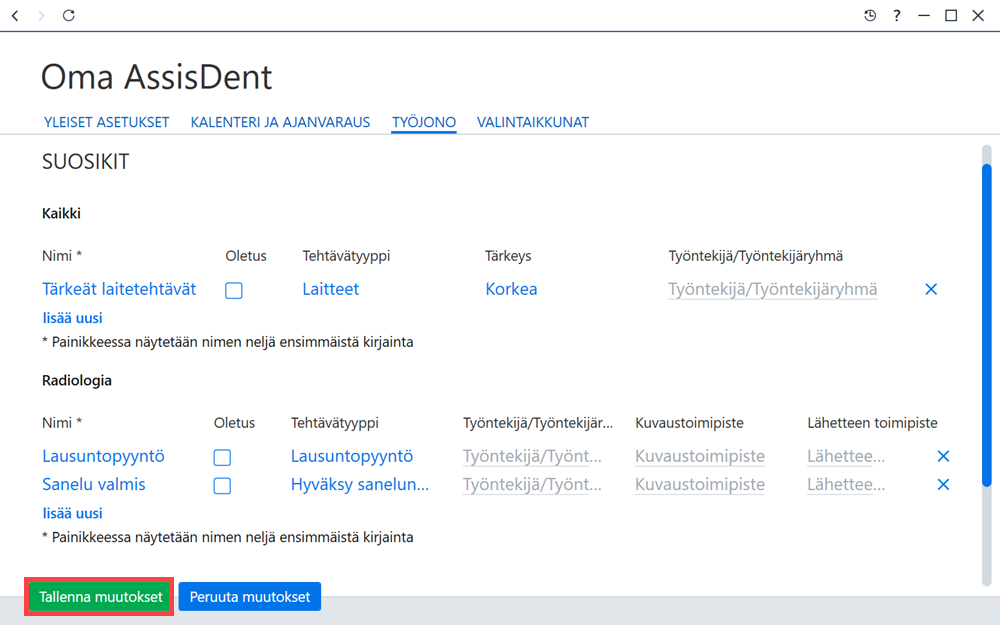
Task: Click Oletus column header in Radiologia section
Action: pos(234,423)
